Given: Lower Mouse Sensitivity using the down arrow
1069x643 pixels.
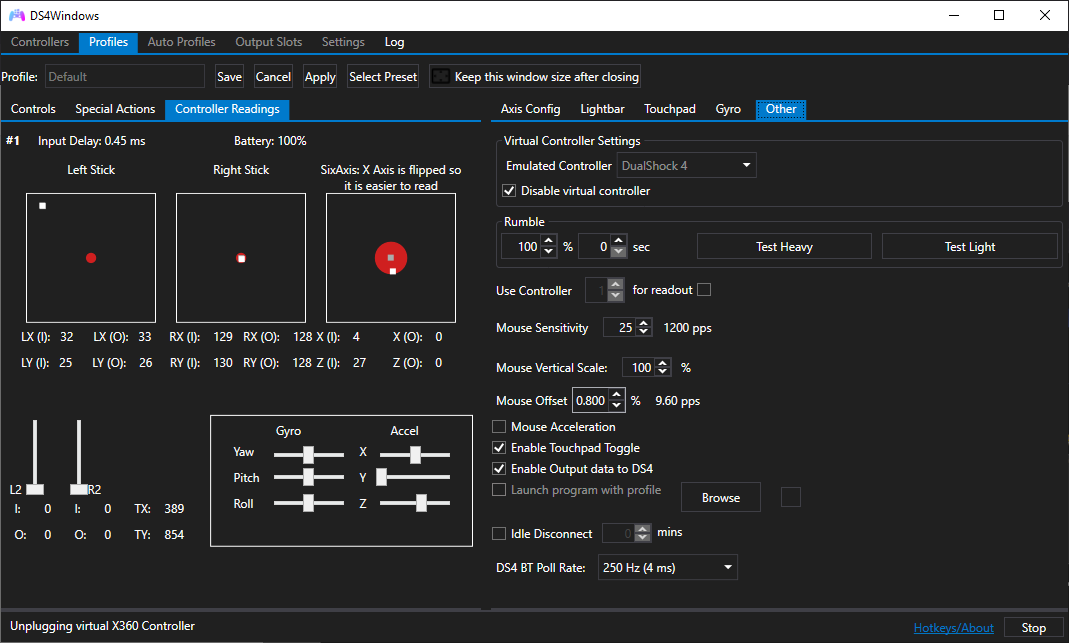Looking at the screenshot, I should click(644, 332).
